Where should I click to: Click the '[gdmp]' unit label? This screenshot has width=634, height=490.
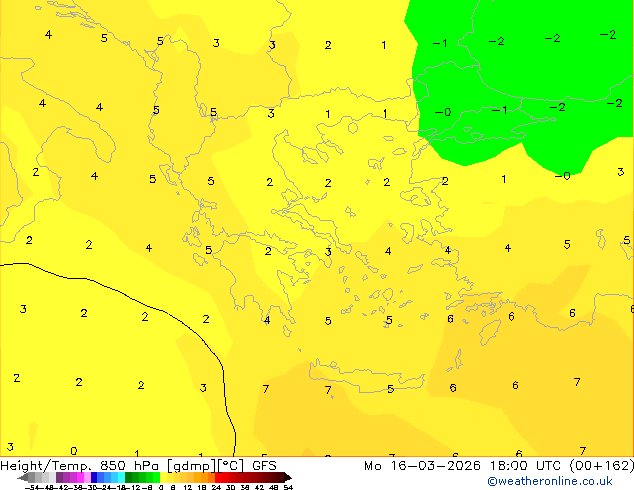(x=192, y=466)
